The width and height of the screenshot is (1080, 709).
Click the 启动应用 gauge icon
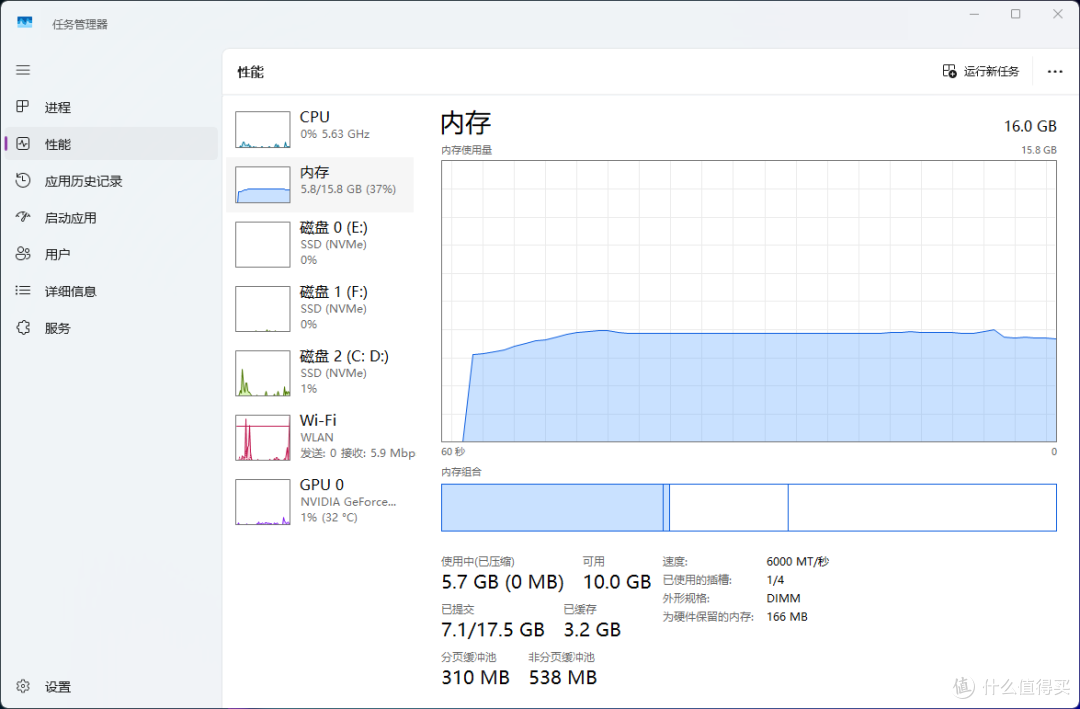point(23,217)
